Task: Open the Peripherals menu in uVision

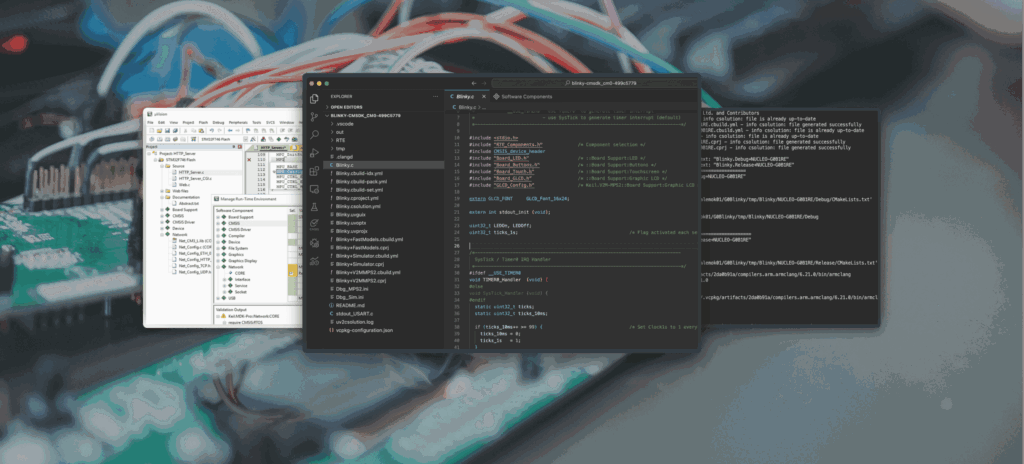Action: click(237, 122)
